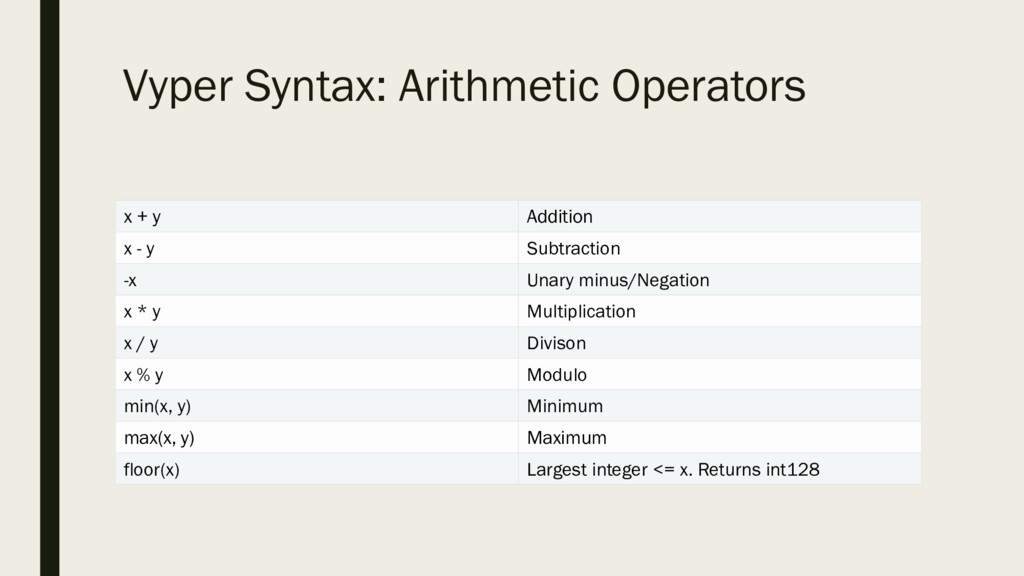Viewport: 1024px width, 576px height.
Task: Click the max(x, y) cell
Action: point(317,437)
